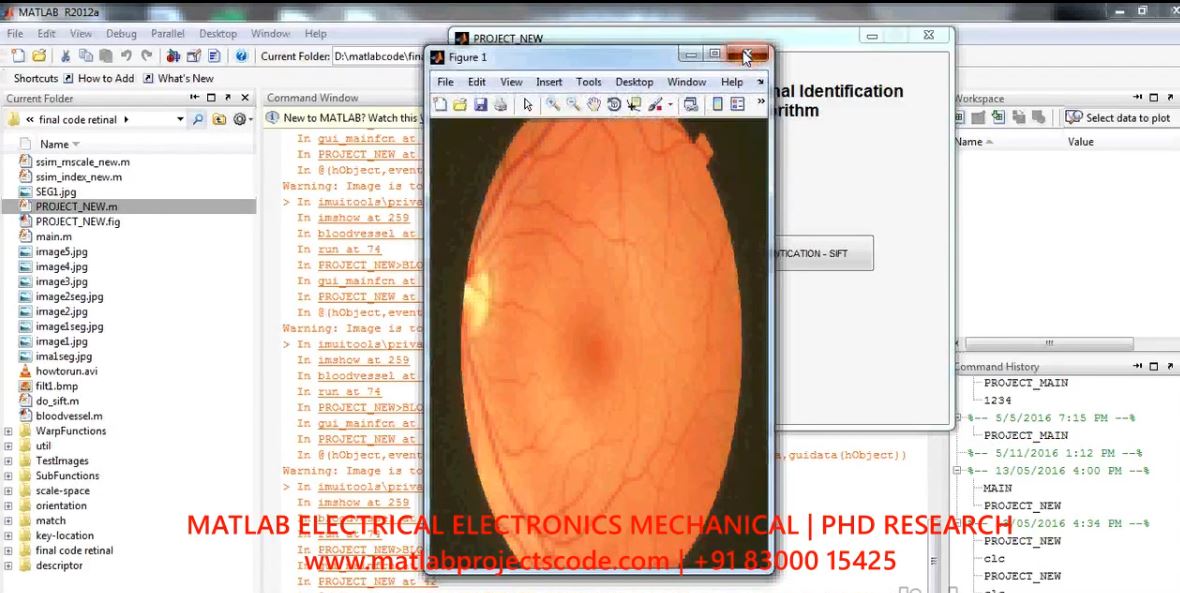Click the Current Folder path input field
The width and height of the screenshot is (1180, 593).
(x=377, y=56)
